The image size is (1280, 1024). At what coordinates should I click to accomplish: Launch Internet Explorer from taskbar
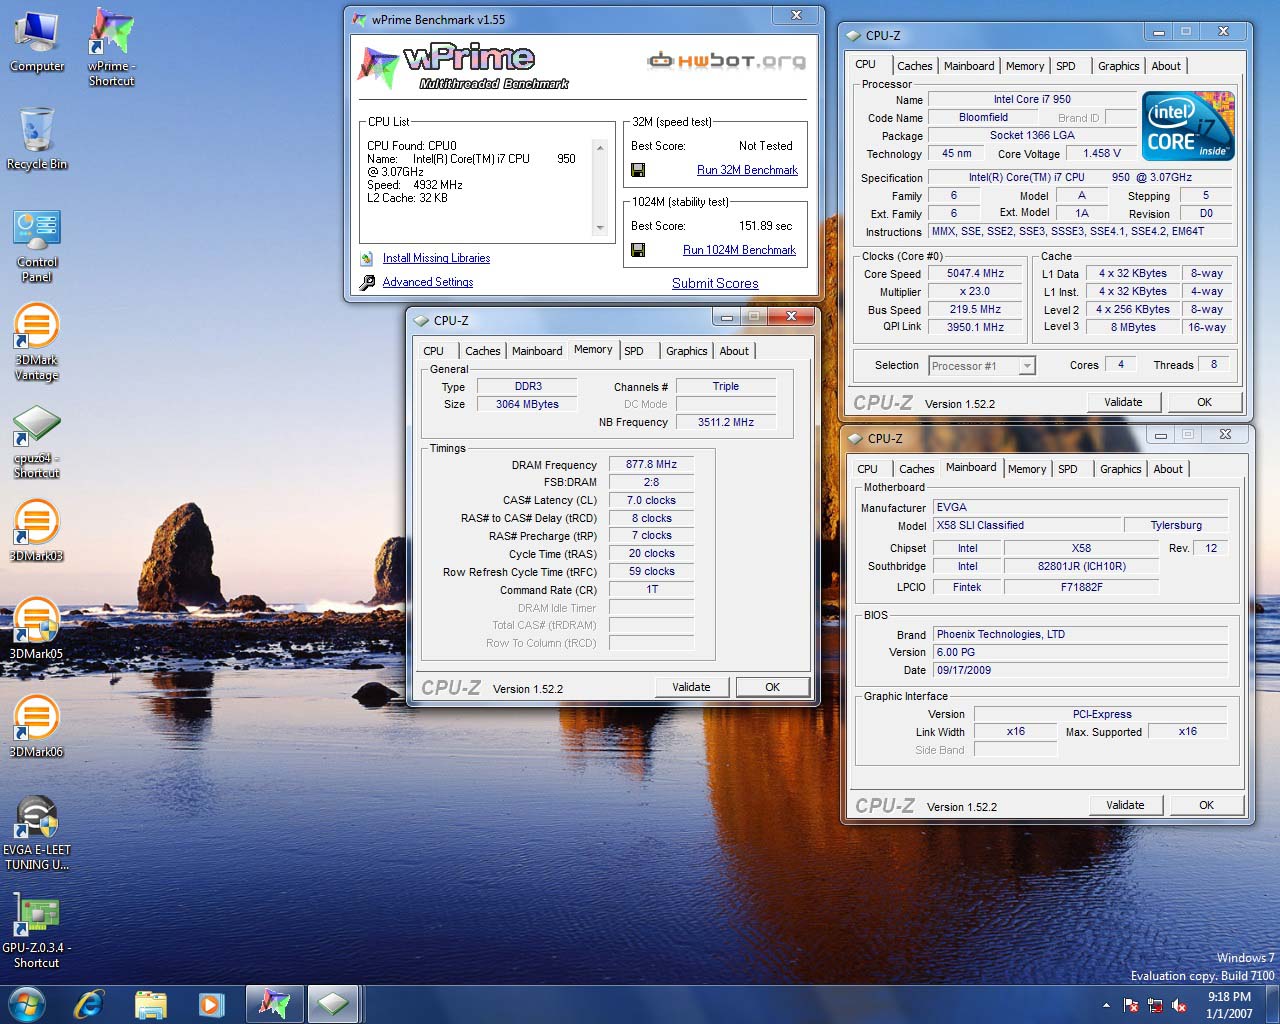coord(89,1003)
